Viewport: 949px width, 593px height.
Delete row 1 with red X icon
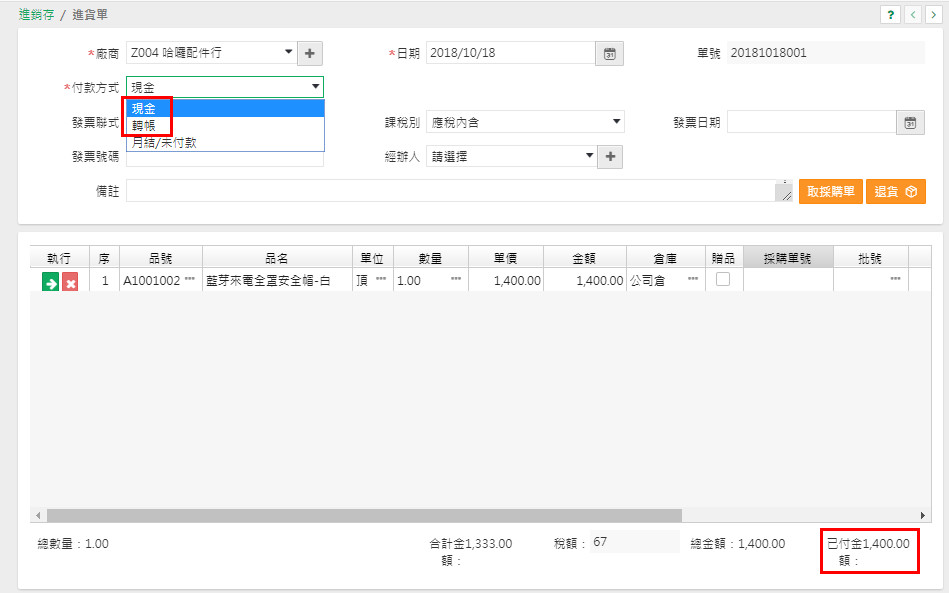[x=70, y=282]
